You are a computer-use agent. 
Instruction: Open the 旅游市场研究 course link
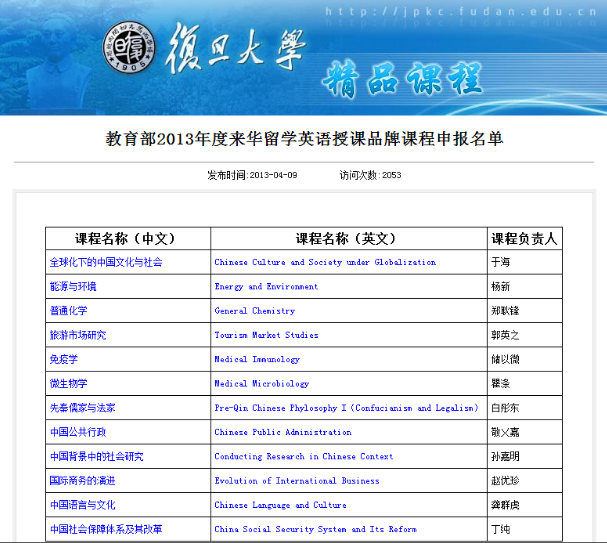tap(77, 335)
